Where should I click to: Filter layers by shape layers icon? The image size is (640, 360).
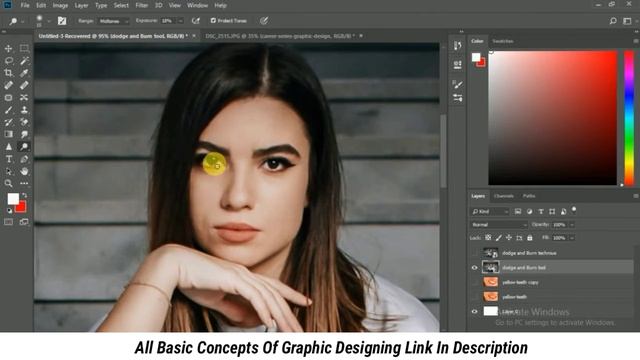pyautogui.click(x=552, y=211)
